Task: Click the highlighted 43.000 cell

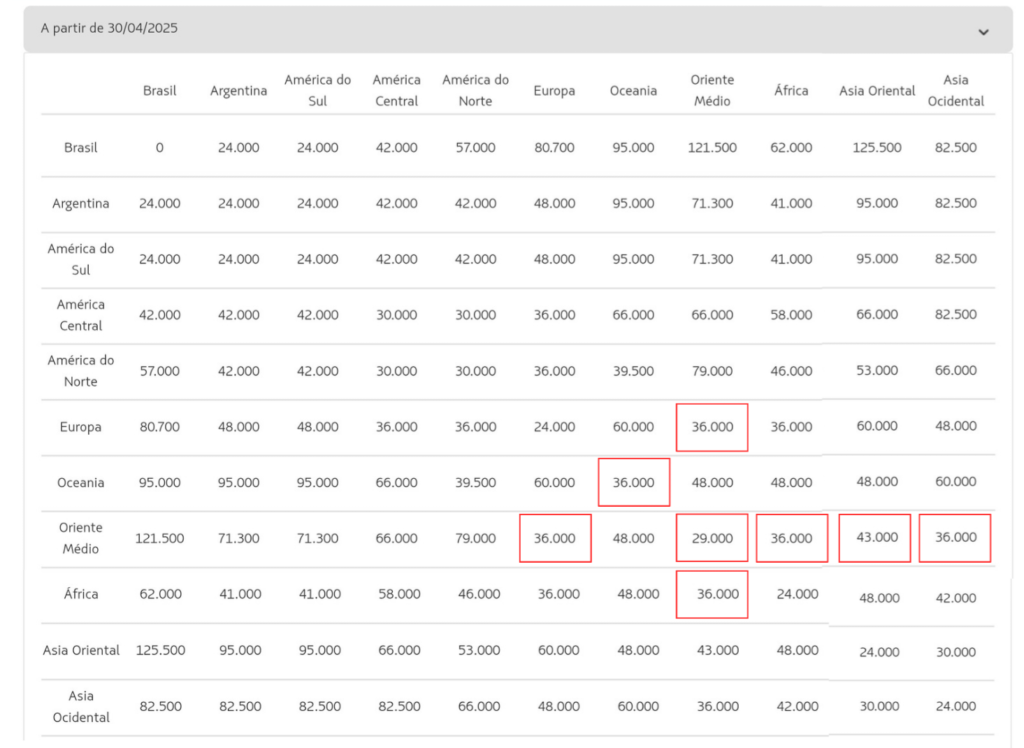Action: coord(875,538)
